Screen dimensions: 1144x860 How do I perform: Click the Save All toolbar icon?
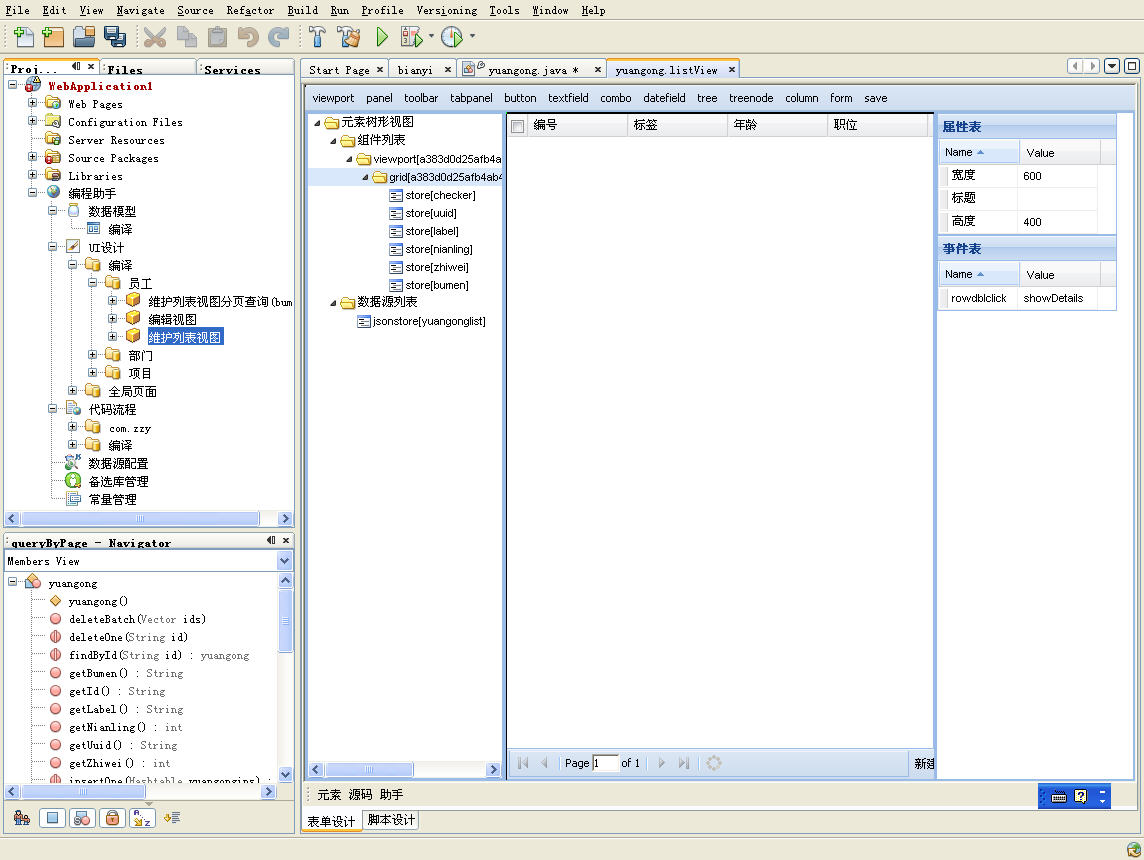click(x=114, y=36)
